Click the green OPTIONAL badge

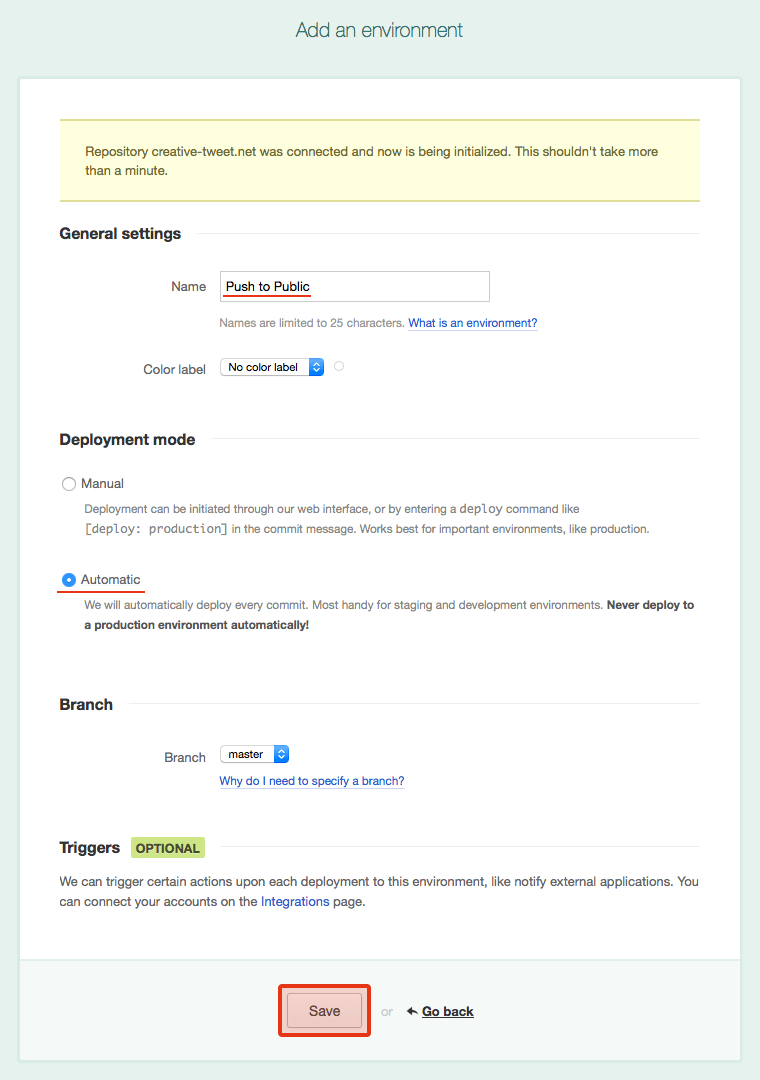pos(168,848)
